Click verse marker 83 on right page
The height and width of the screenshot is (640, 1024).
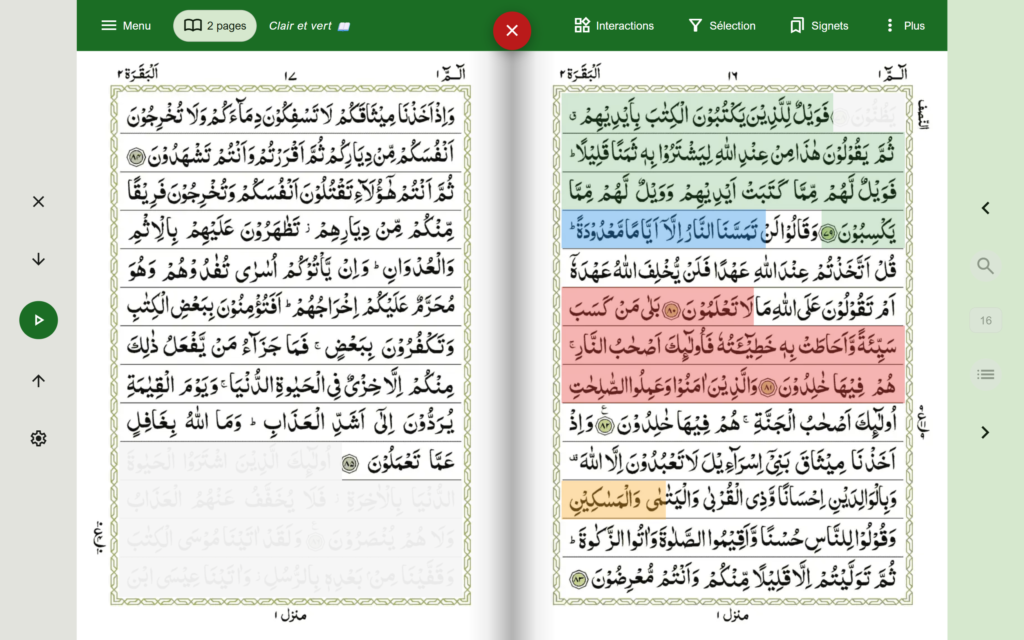579,579
